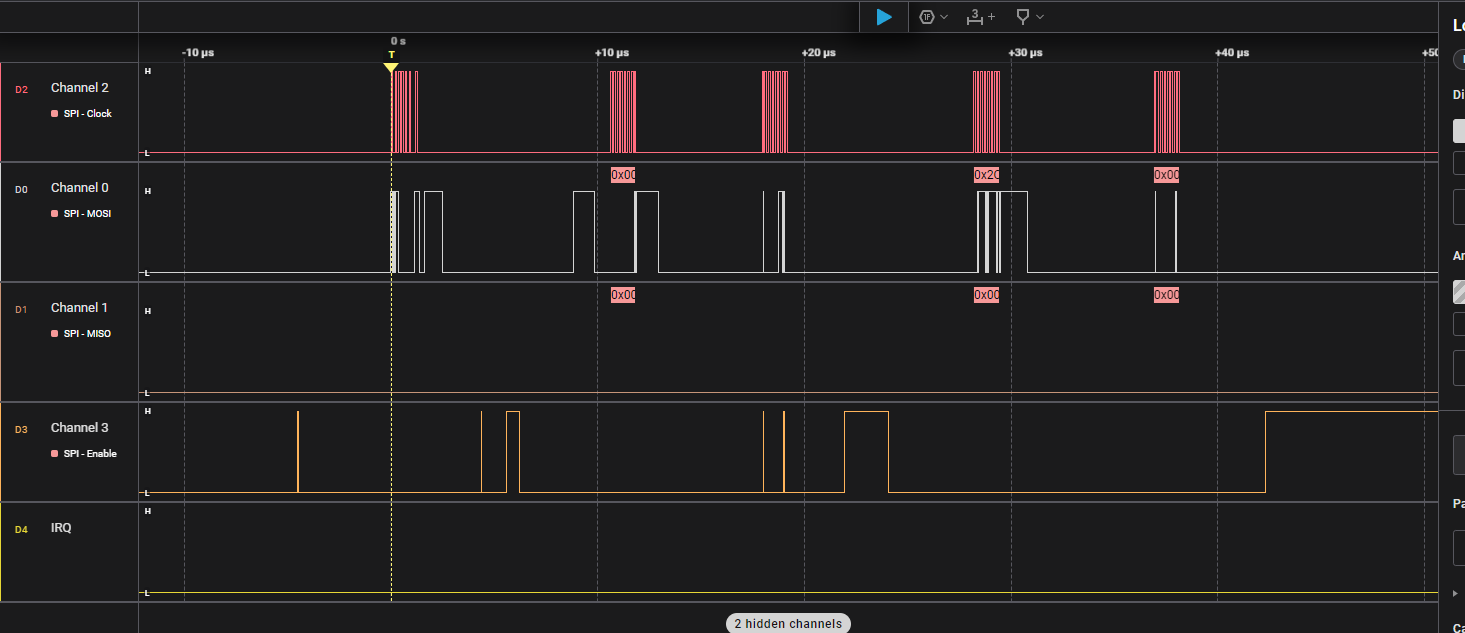
Task: Click the first 0x00 decoded byte on MISO
Action: (x=623, y=295)
